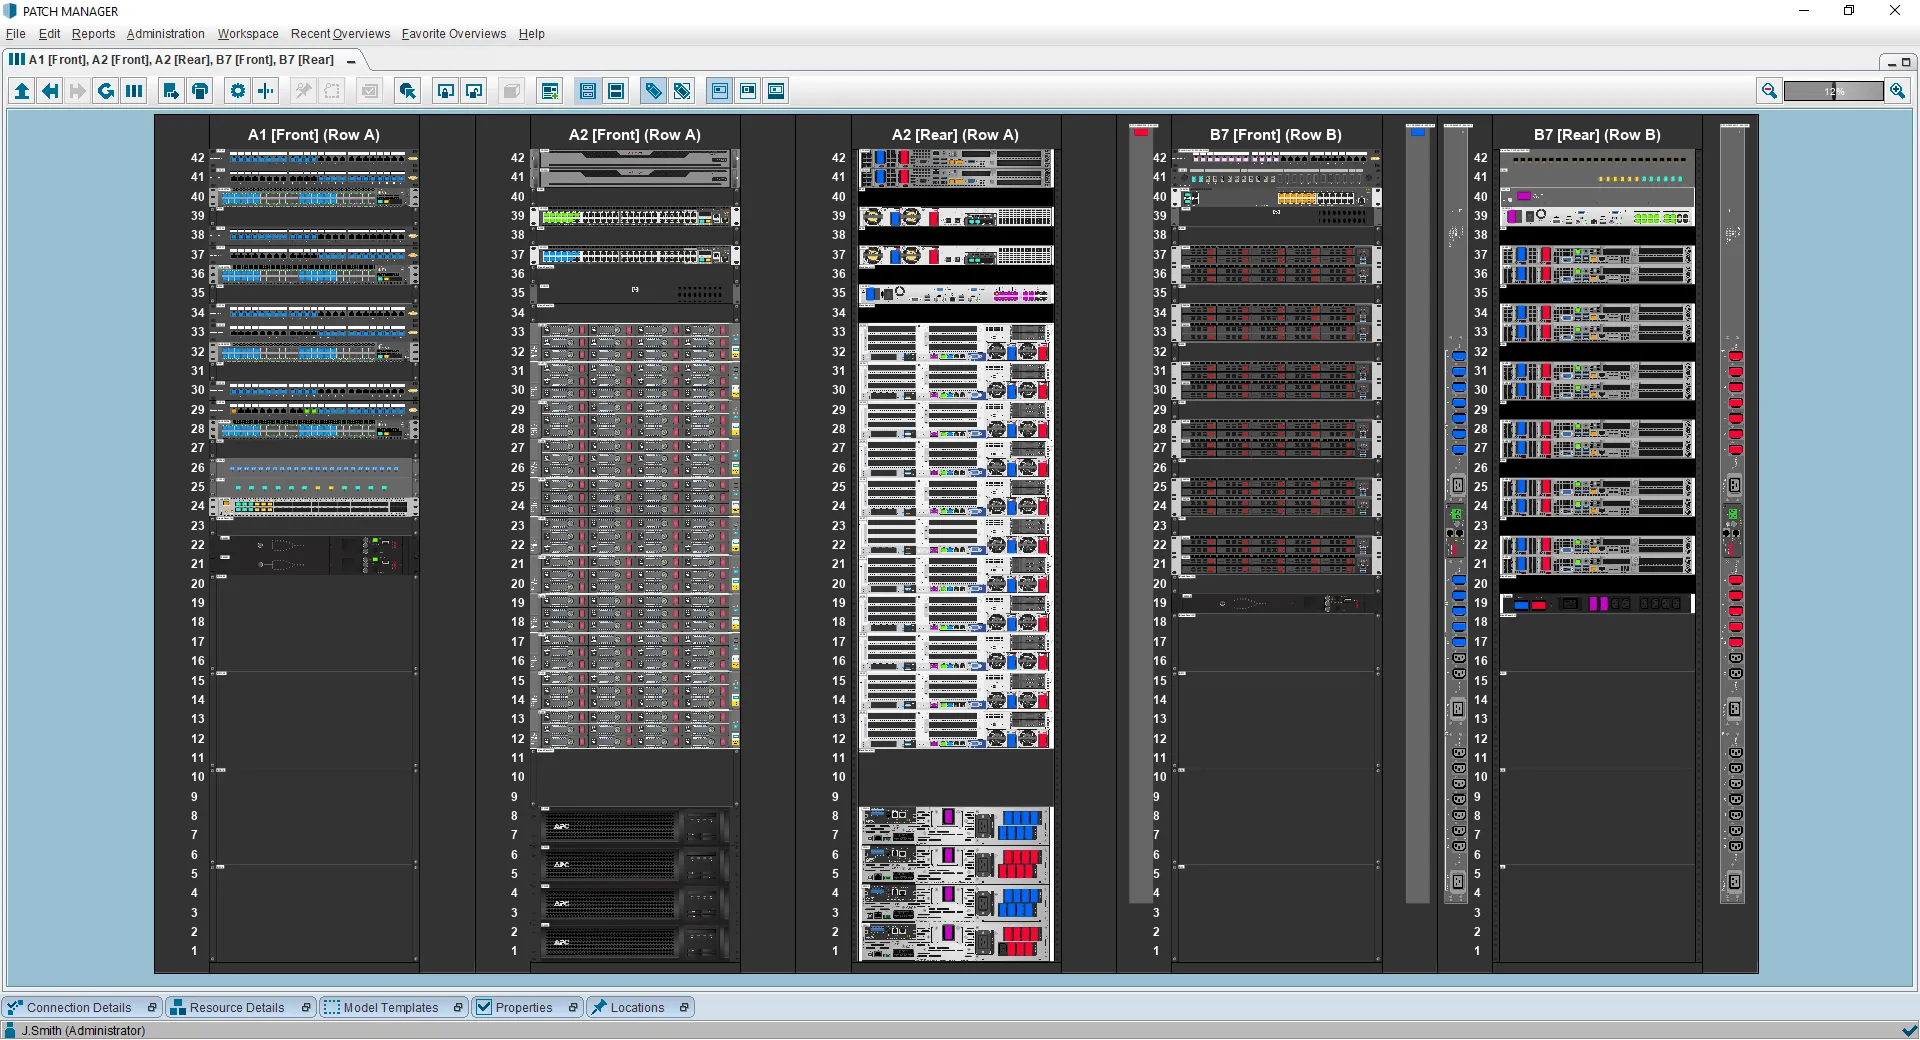Open the overview settings gear icon
The height and width of the screenshot is (1040, 1920).
tap(237, 91)
